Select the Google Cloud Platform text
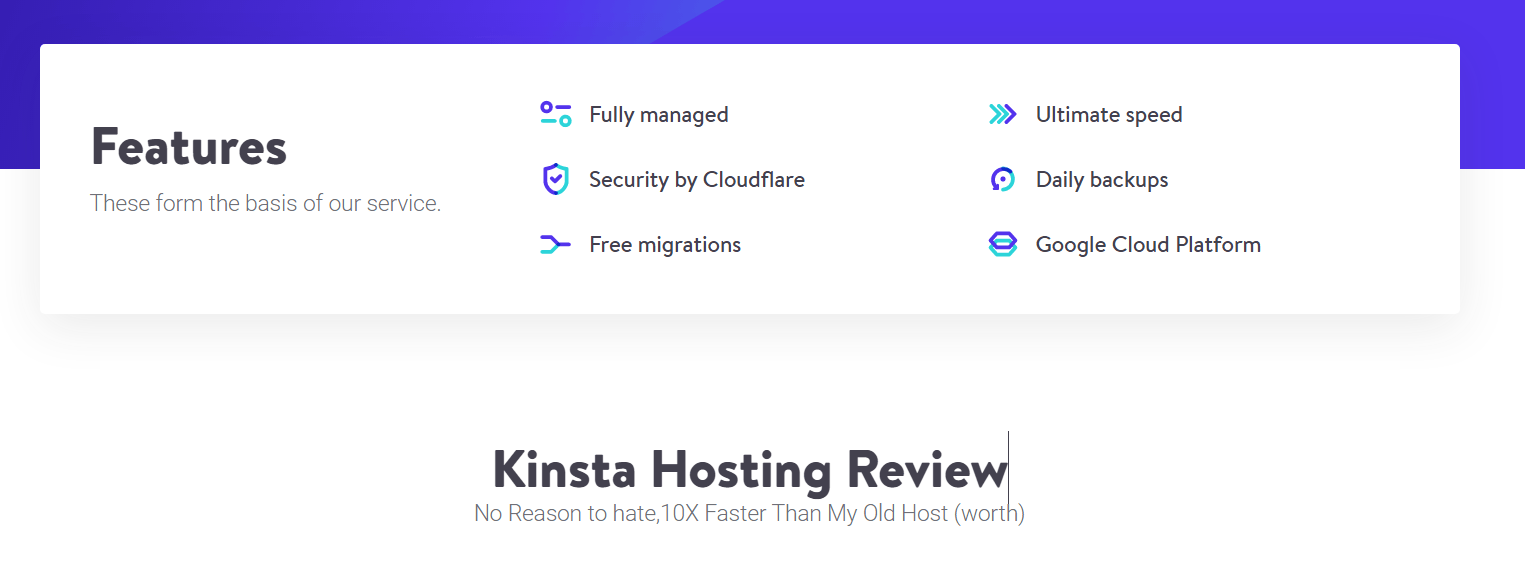 point(1148,245)
